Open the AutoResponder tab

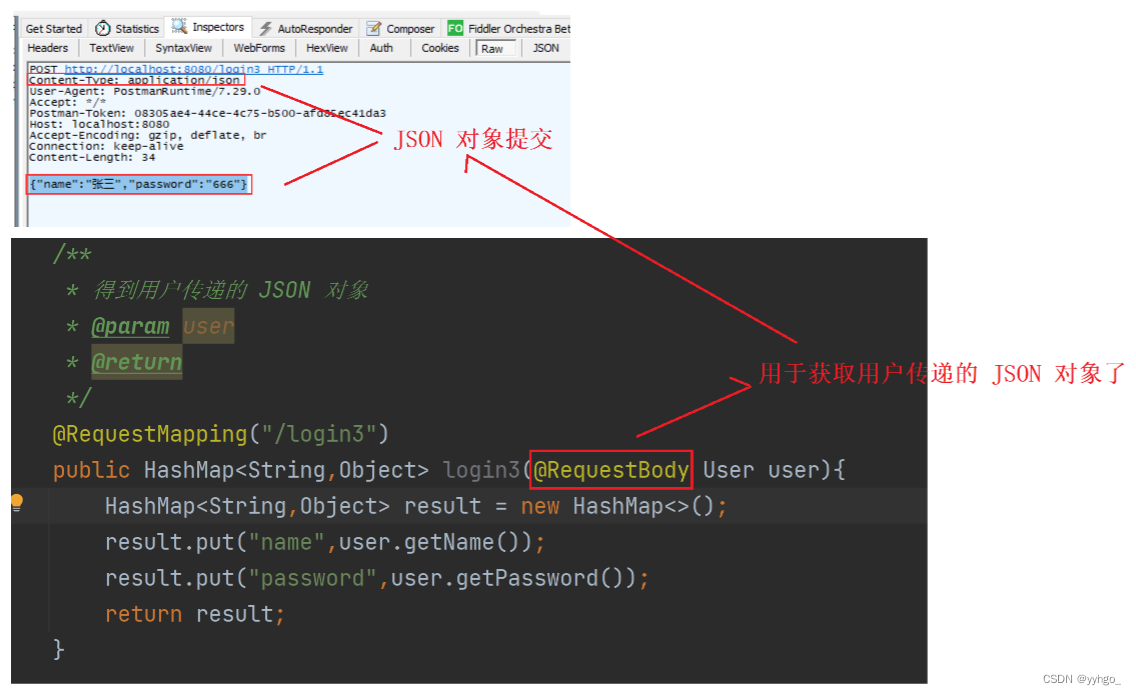point(305,28)
